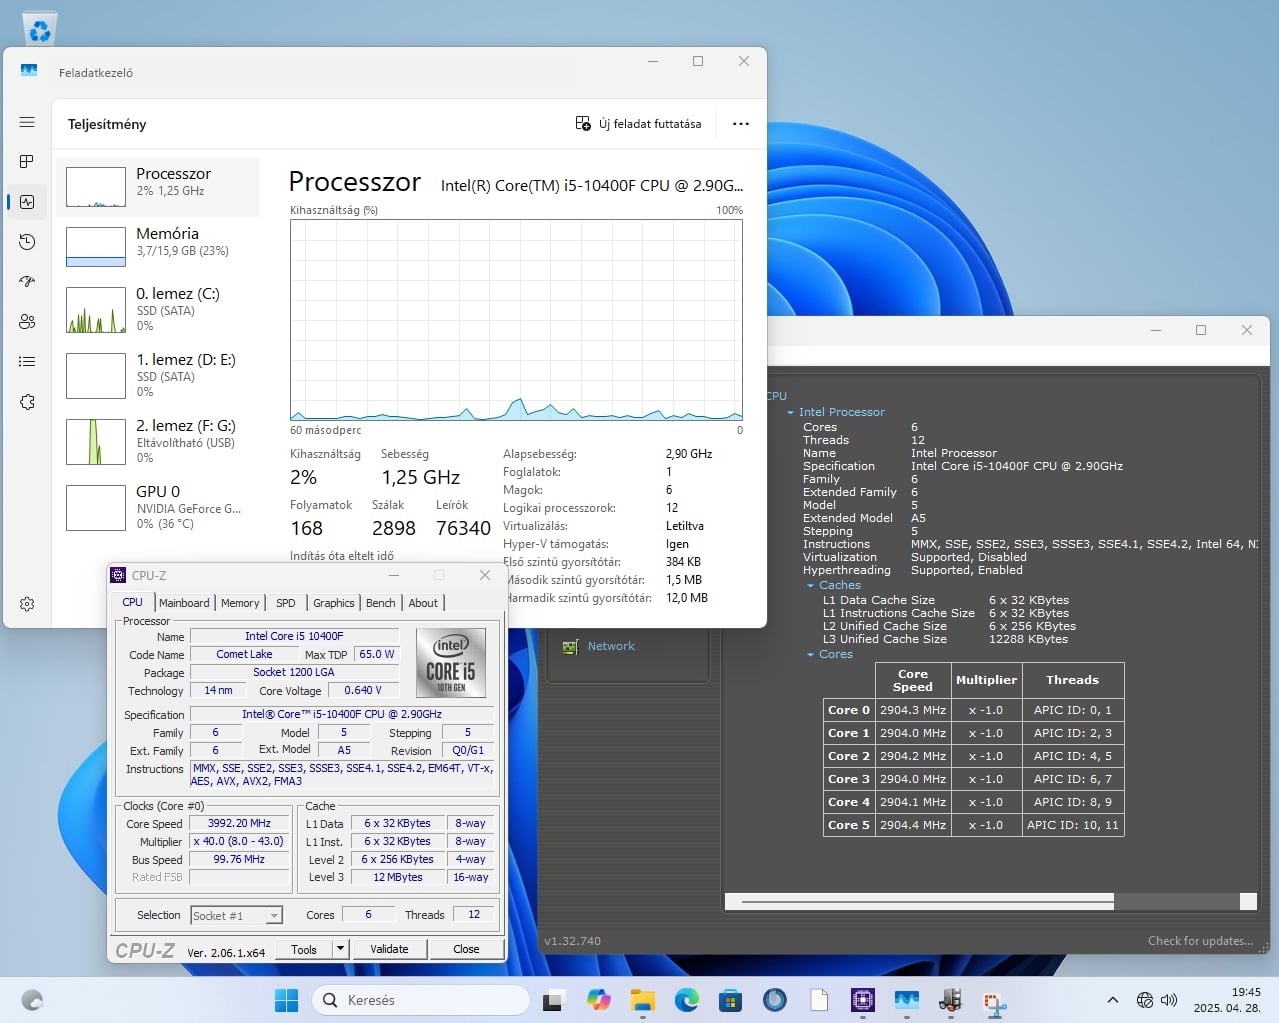Open Microsoft Store from taskbar

[730, 1000]
